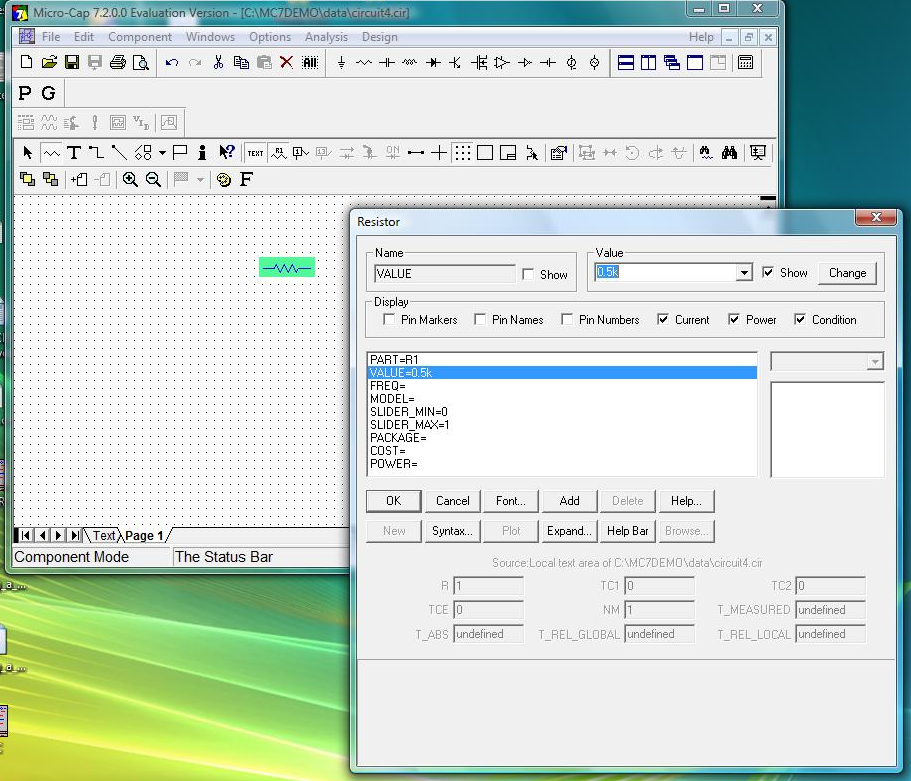Place an opamp from the component toolbar
This screenshot has height=781, width=911.
(501, 62)
